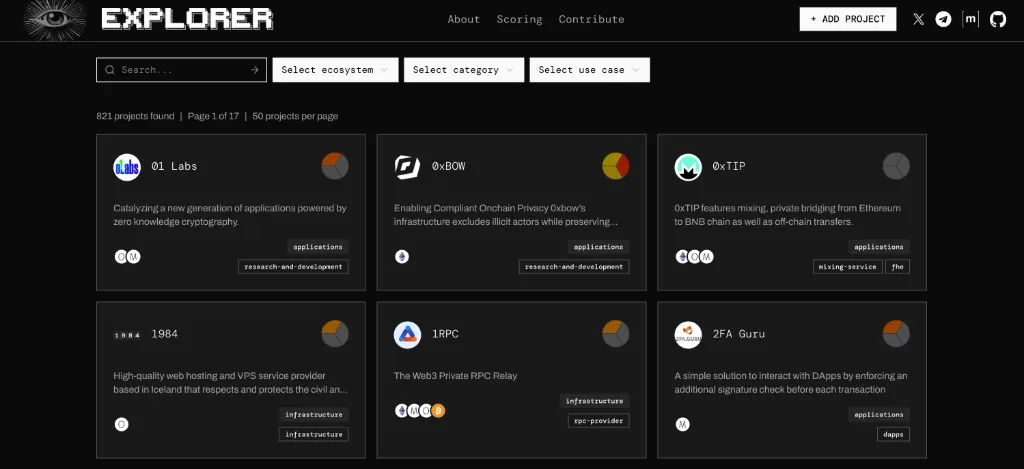Click the magnifier icon in search box

pos(110,70)
